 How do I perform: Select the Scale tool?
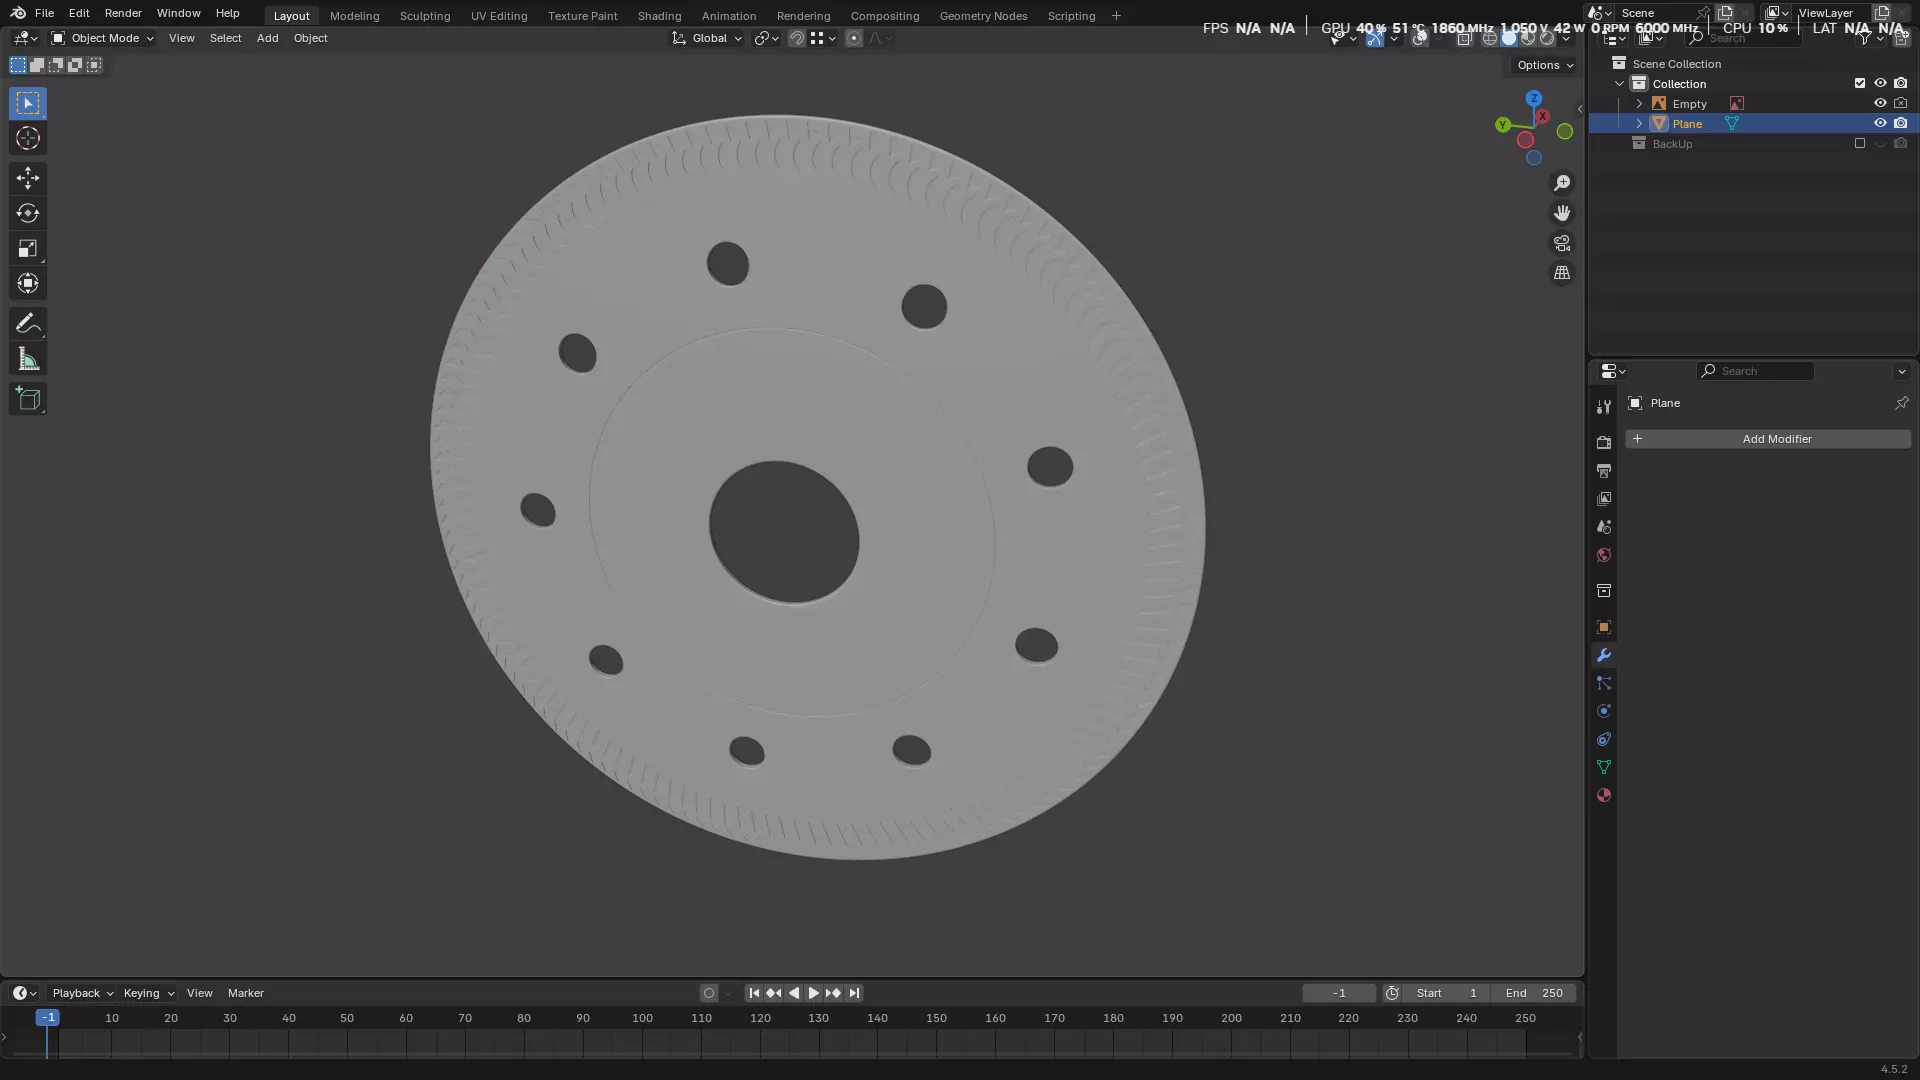[x=28, y=248]
